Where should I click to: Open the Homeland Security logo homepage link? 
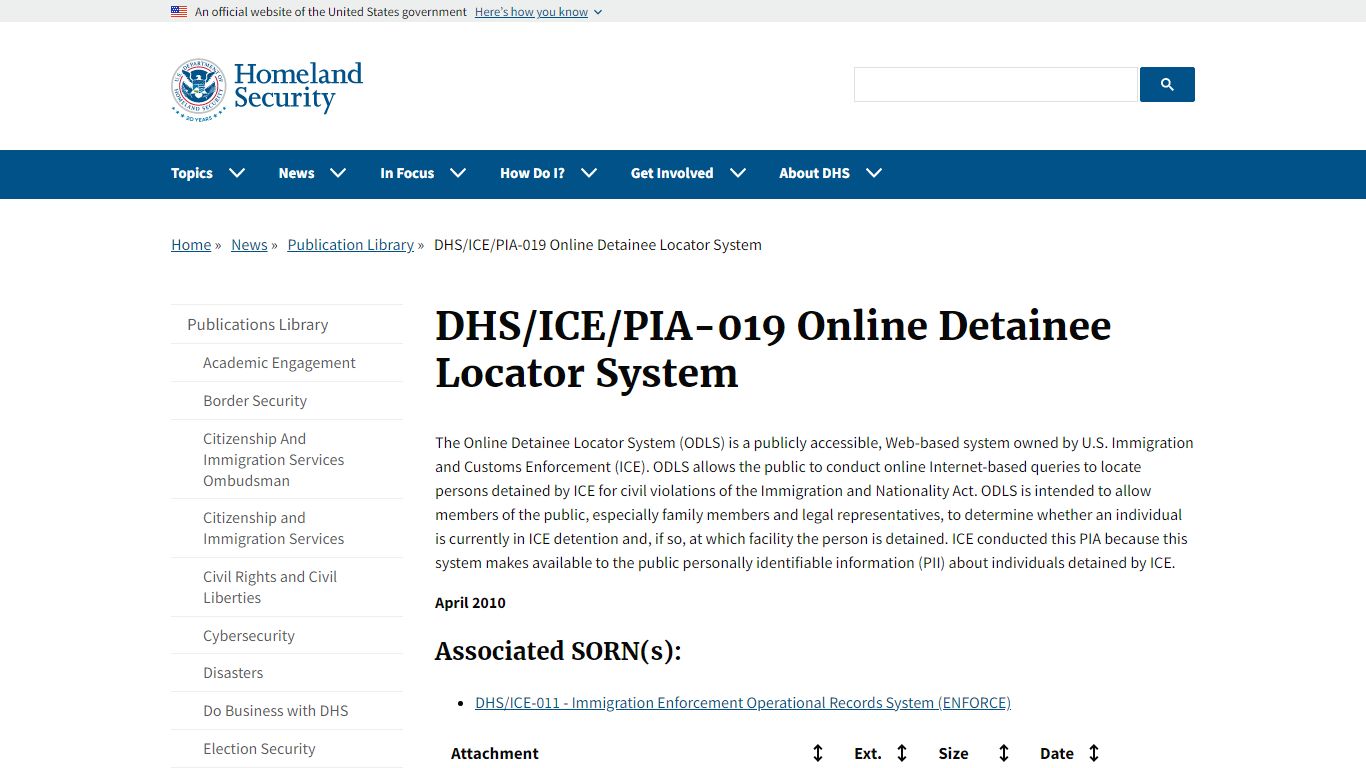tap(267, 89)
